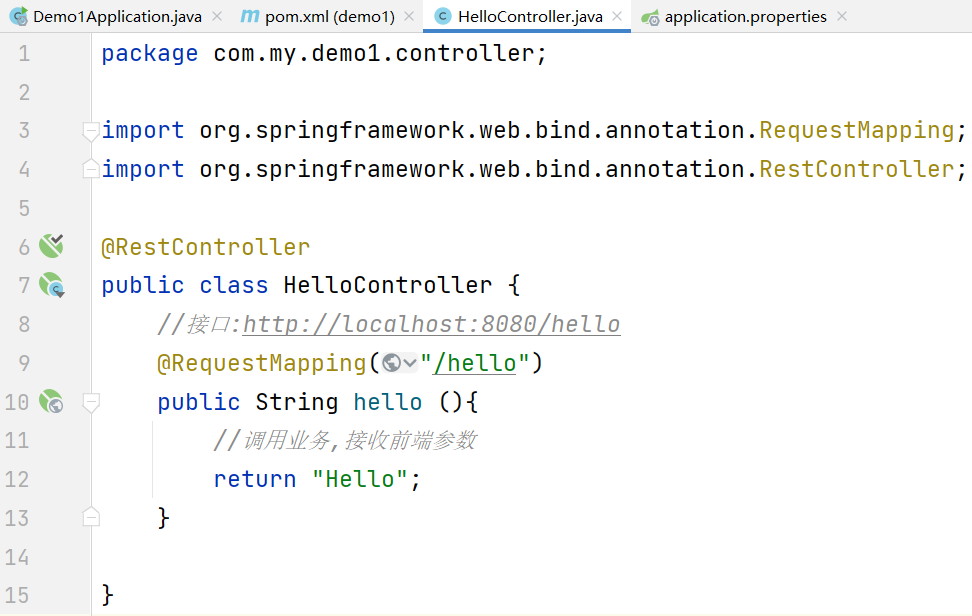Click the line number 12 in the gutter
Image resolution: width=972 pixels, height=616 pixels.
pos(17,479)
